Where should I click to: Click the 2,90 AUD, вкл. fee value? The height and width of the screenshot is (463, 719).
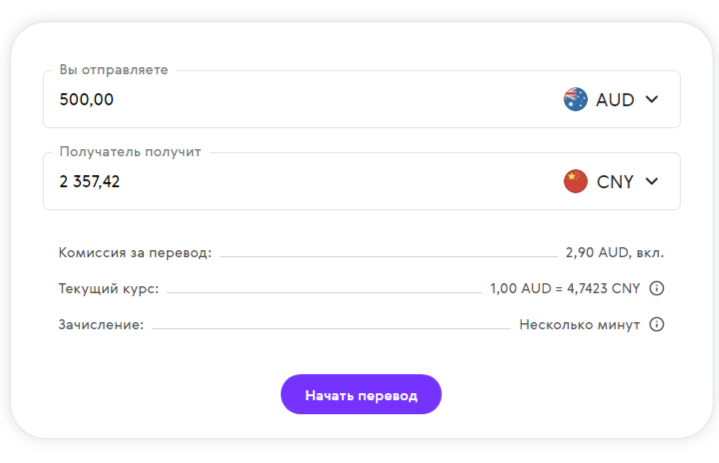(614, 253)
